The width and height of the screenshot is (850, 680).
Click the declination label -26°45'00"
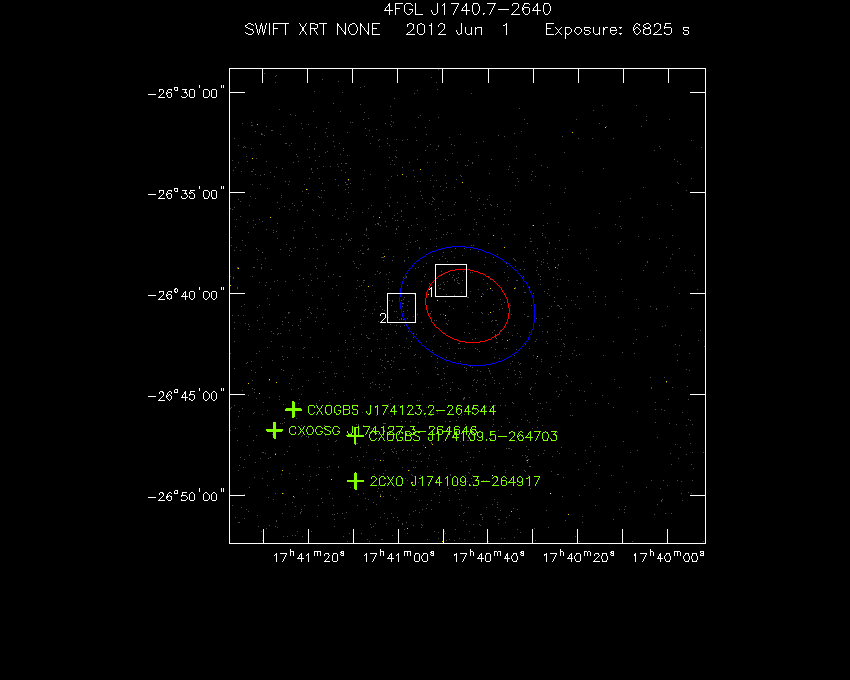click(186, 395)
